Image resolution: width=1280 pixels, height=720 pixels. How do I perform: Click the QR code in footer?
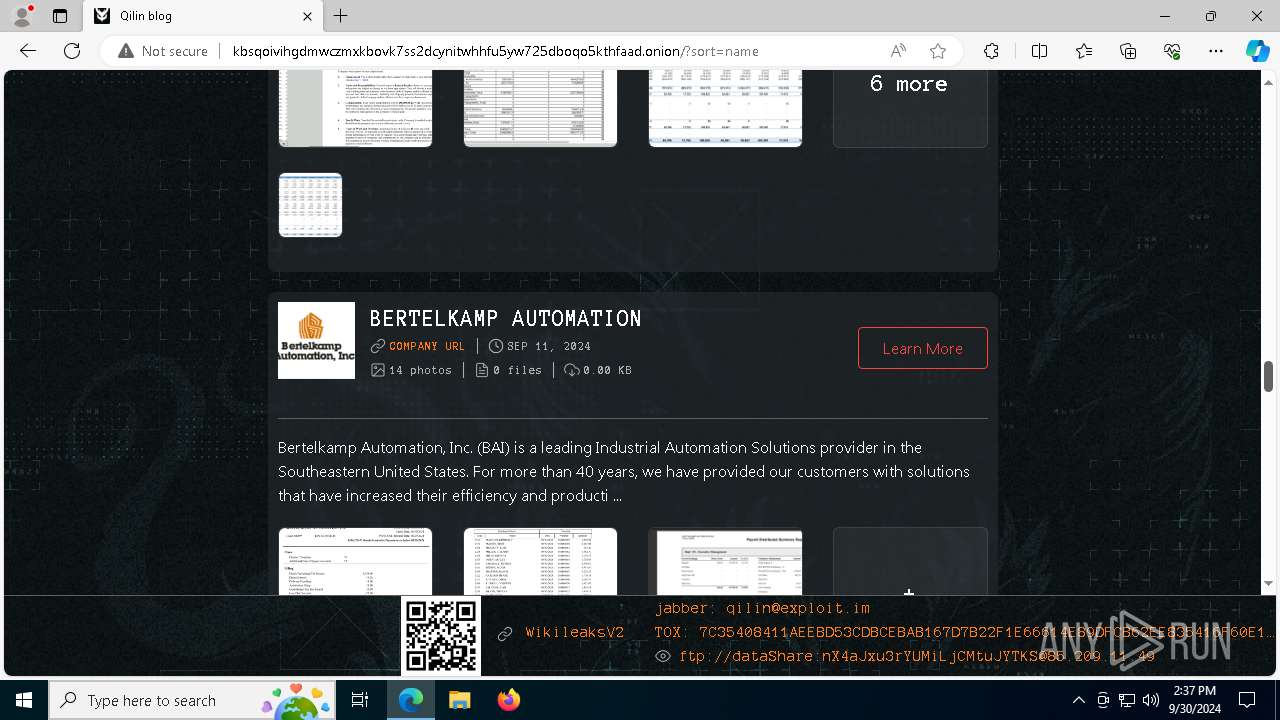pyautogui.click(x=441, y=636)
